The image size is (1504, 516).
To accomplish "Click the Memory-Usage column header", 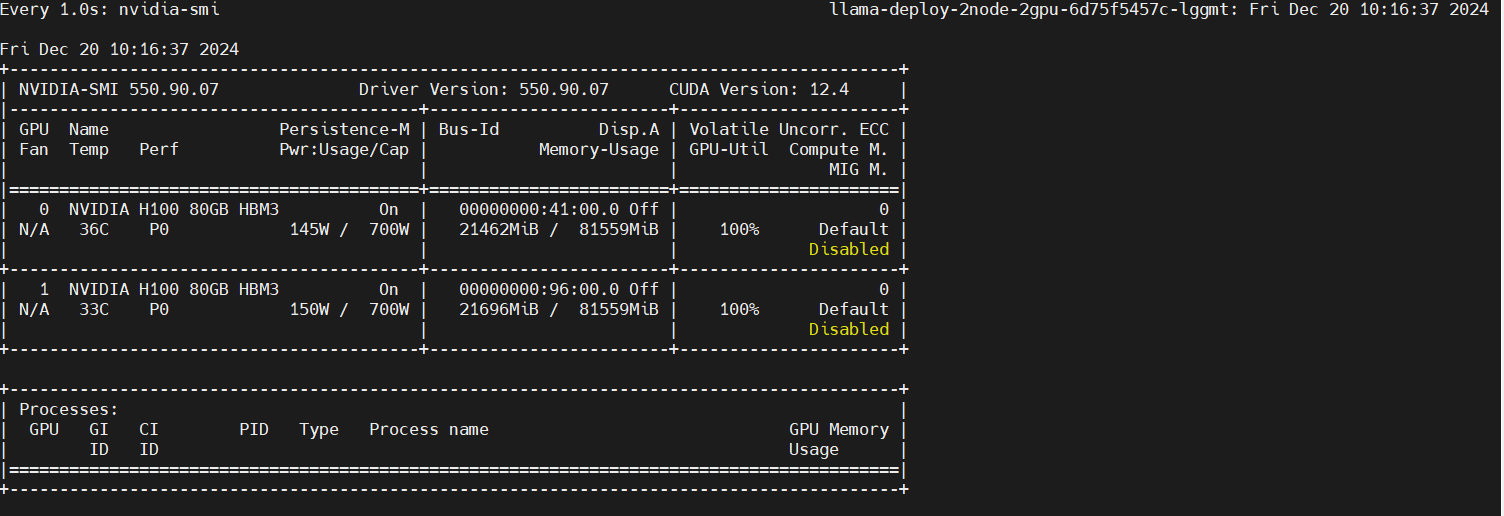I will (598, 149).
